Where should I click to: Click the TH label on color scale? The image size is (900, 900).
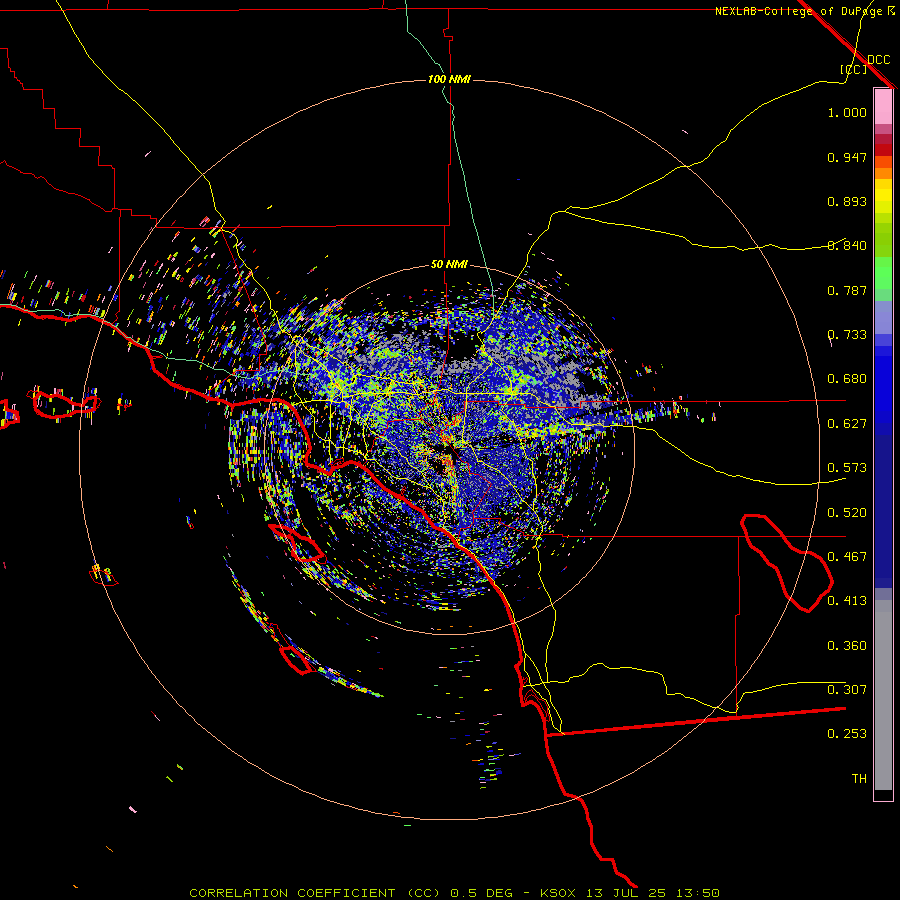[x=859, y=779]
